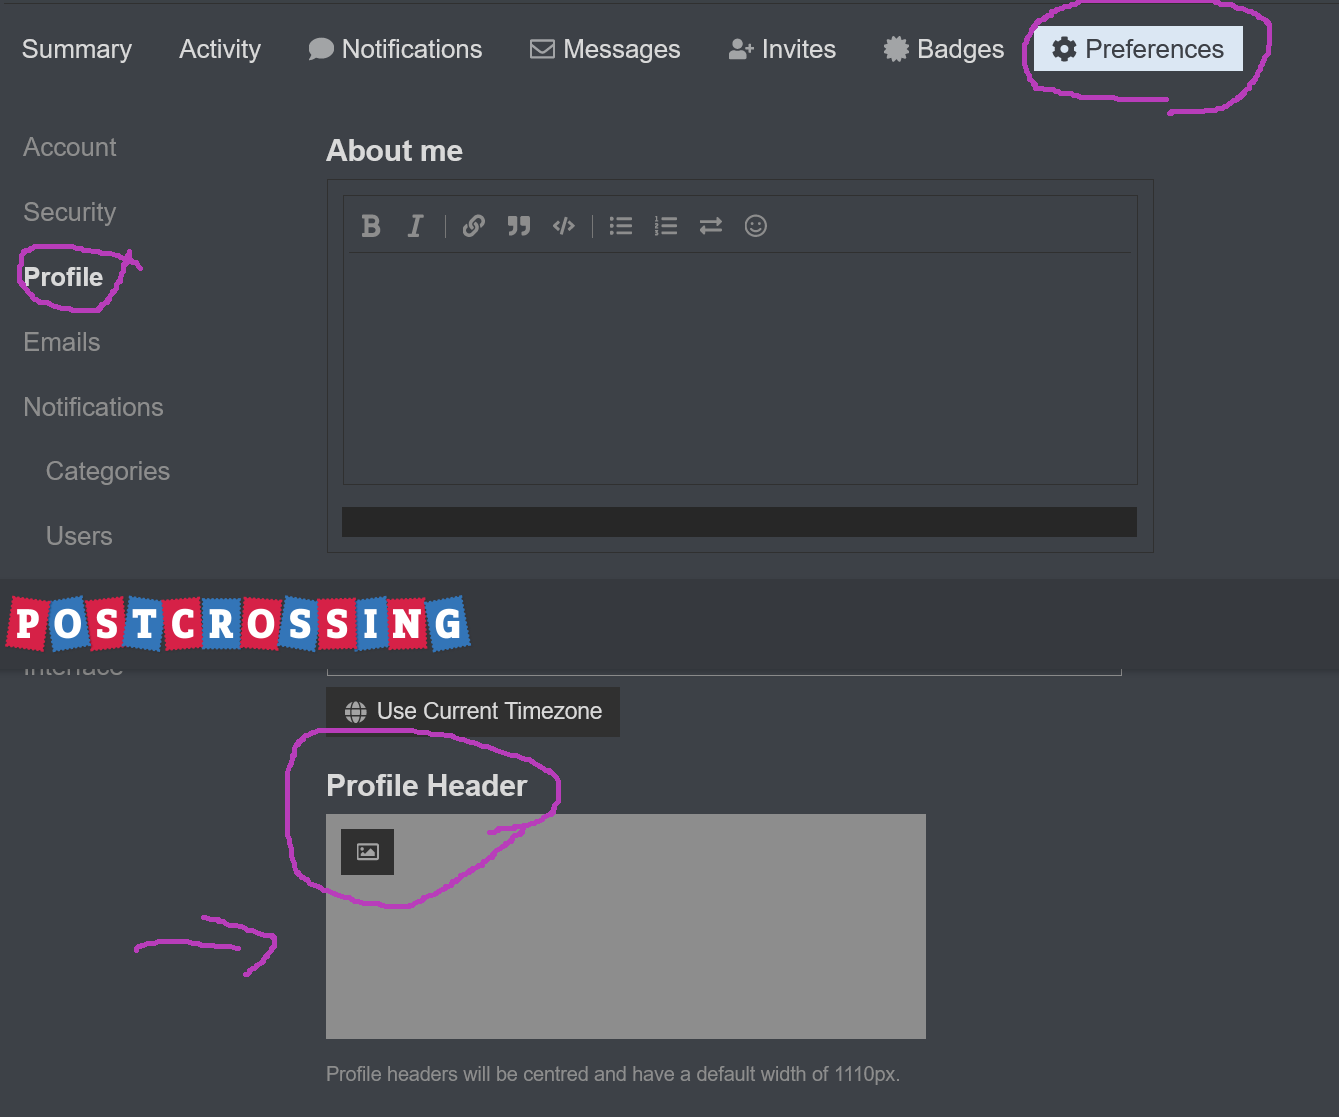Select Profile in the sidebar

63,277
